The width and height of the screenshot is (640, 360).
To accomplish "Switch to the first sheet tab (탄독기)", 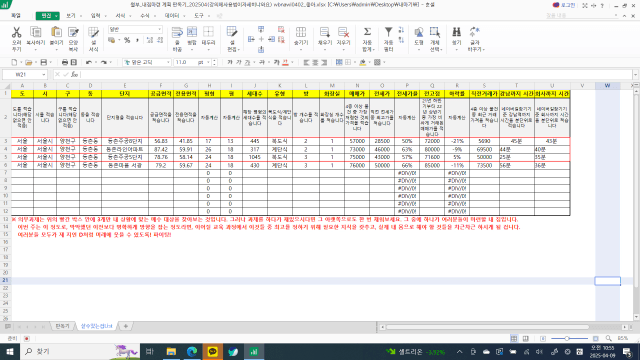I will [x=62, y=326].
